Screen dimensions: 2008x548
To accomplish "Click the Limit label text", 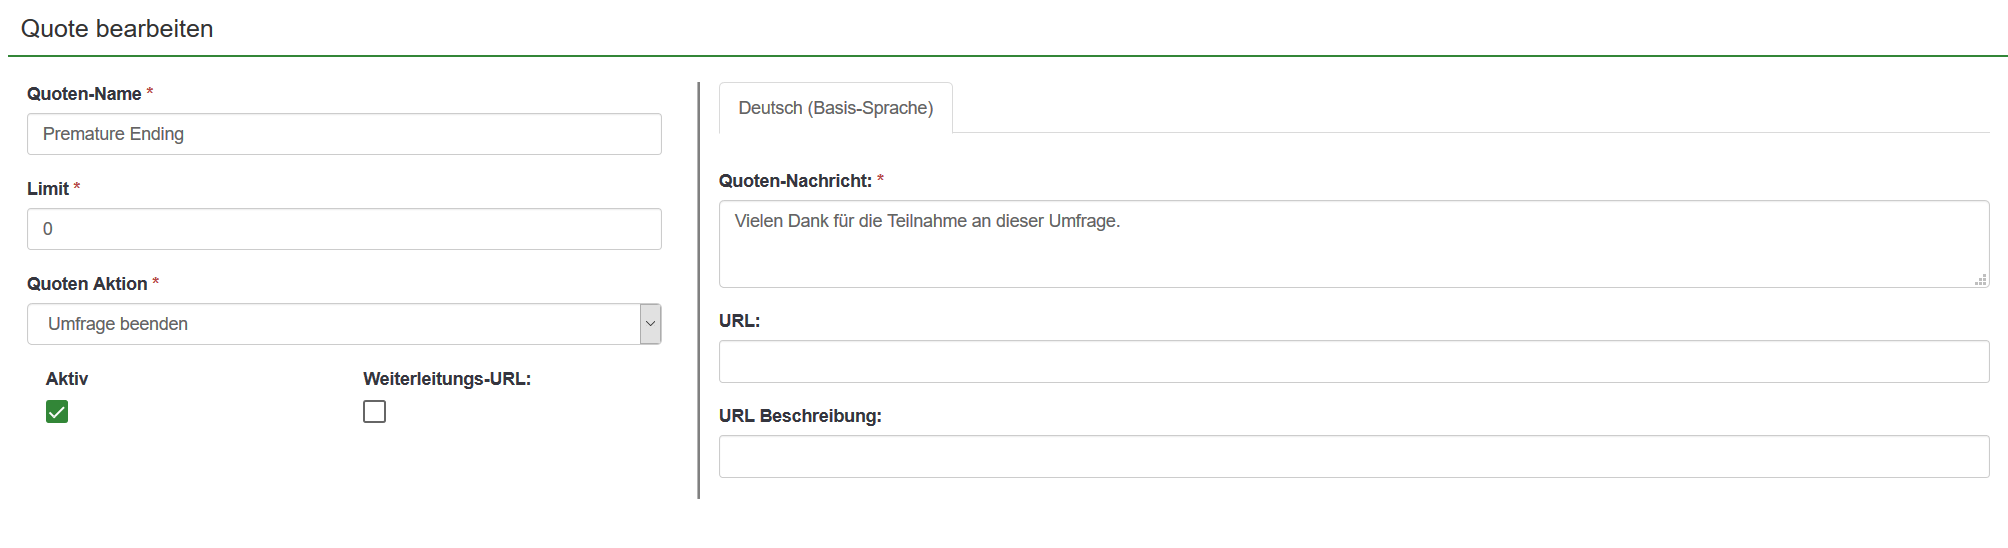I will tap(48, 189).
